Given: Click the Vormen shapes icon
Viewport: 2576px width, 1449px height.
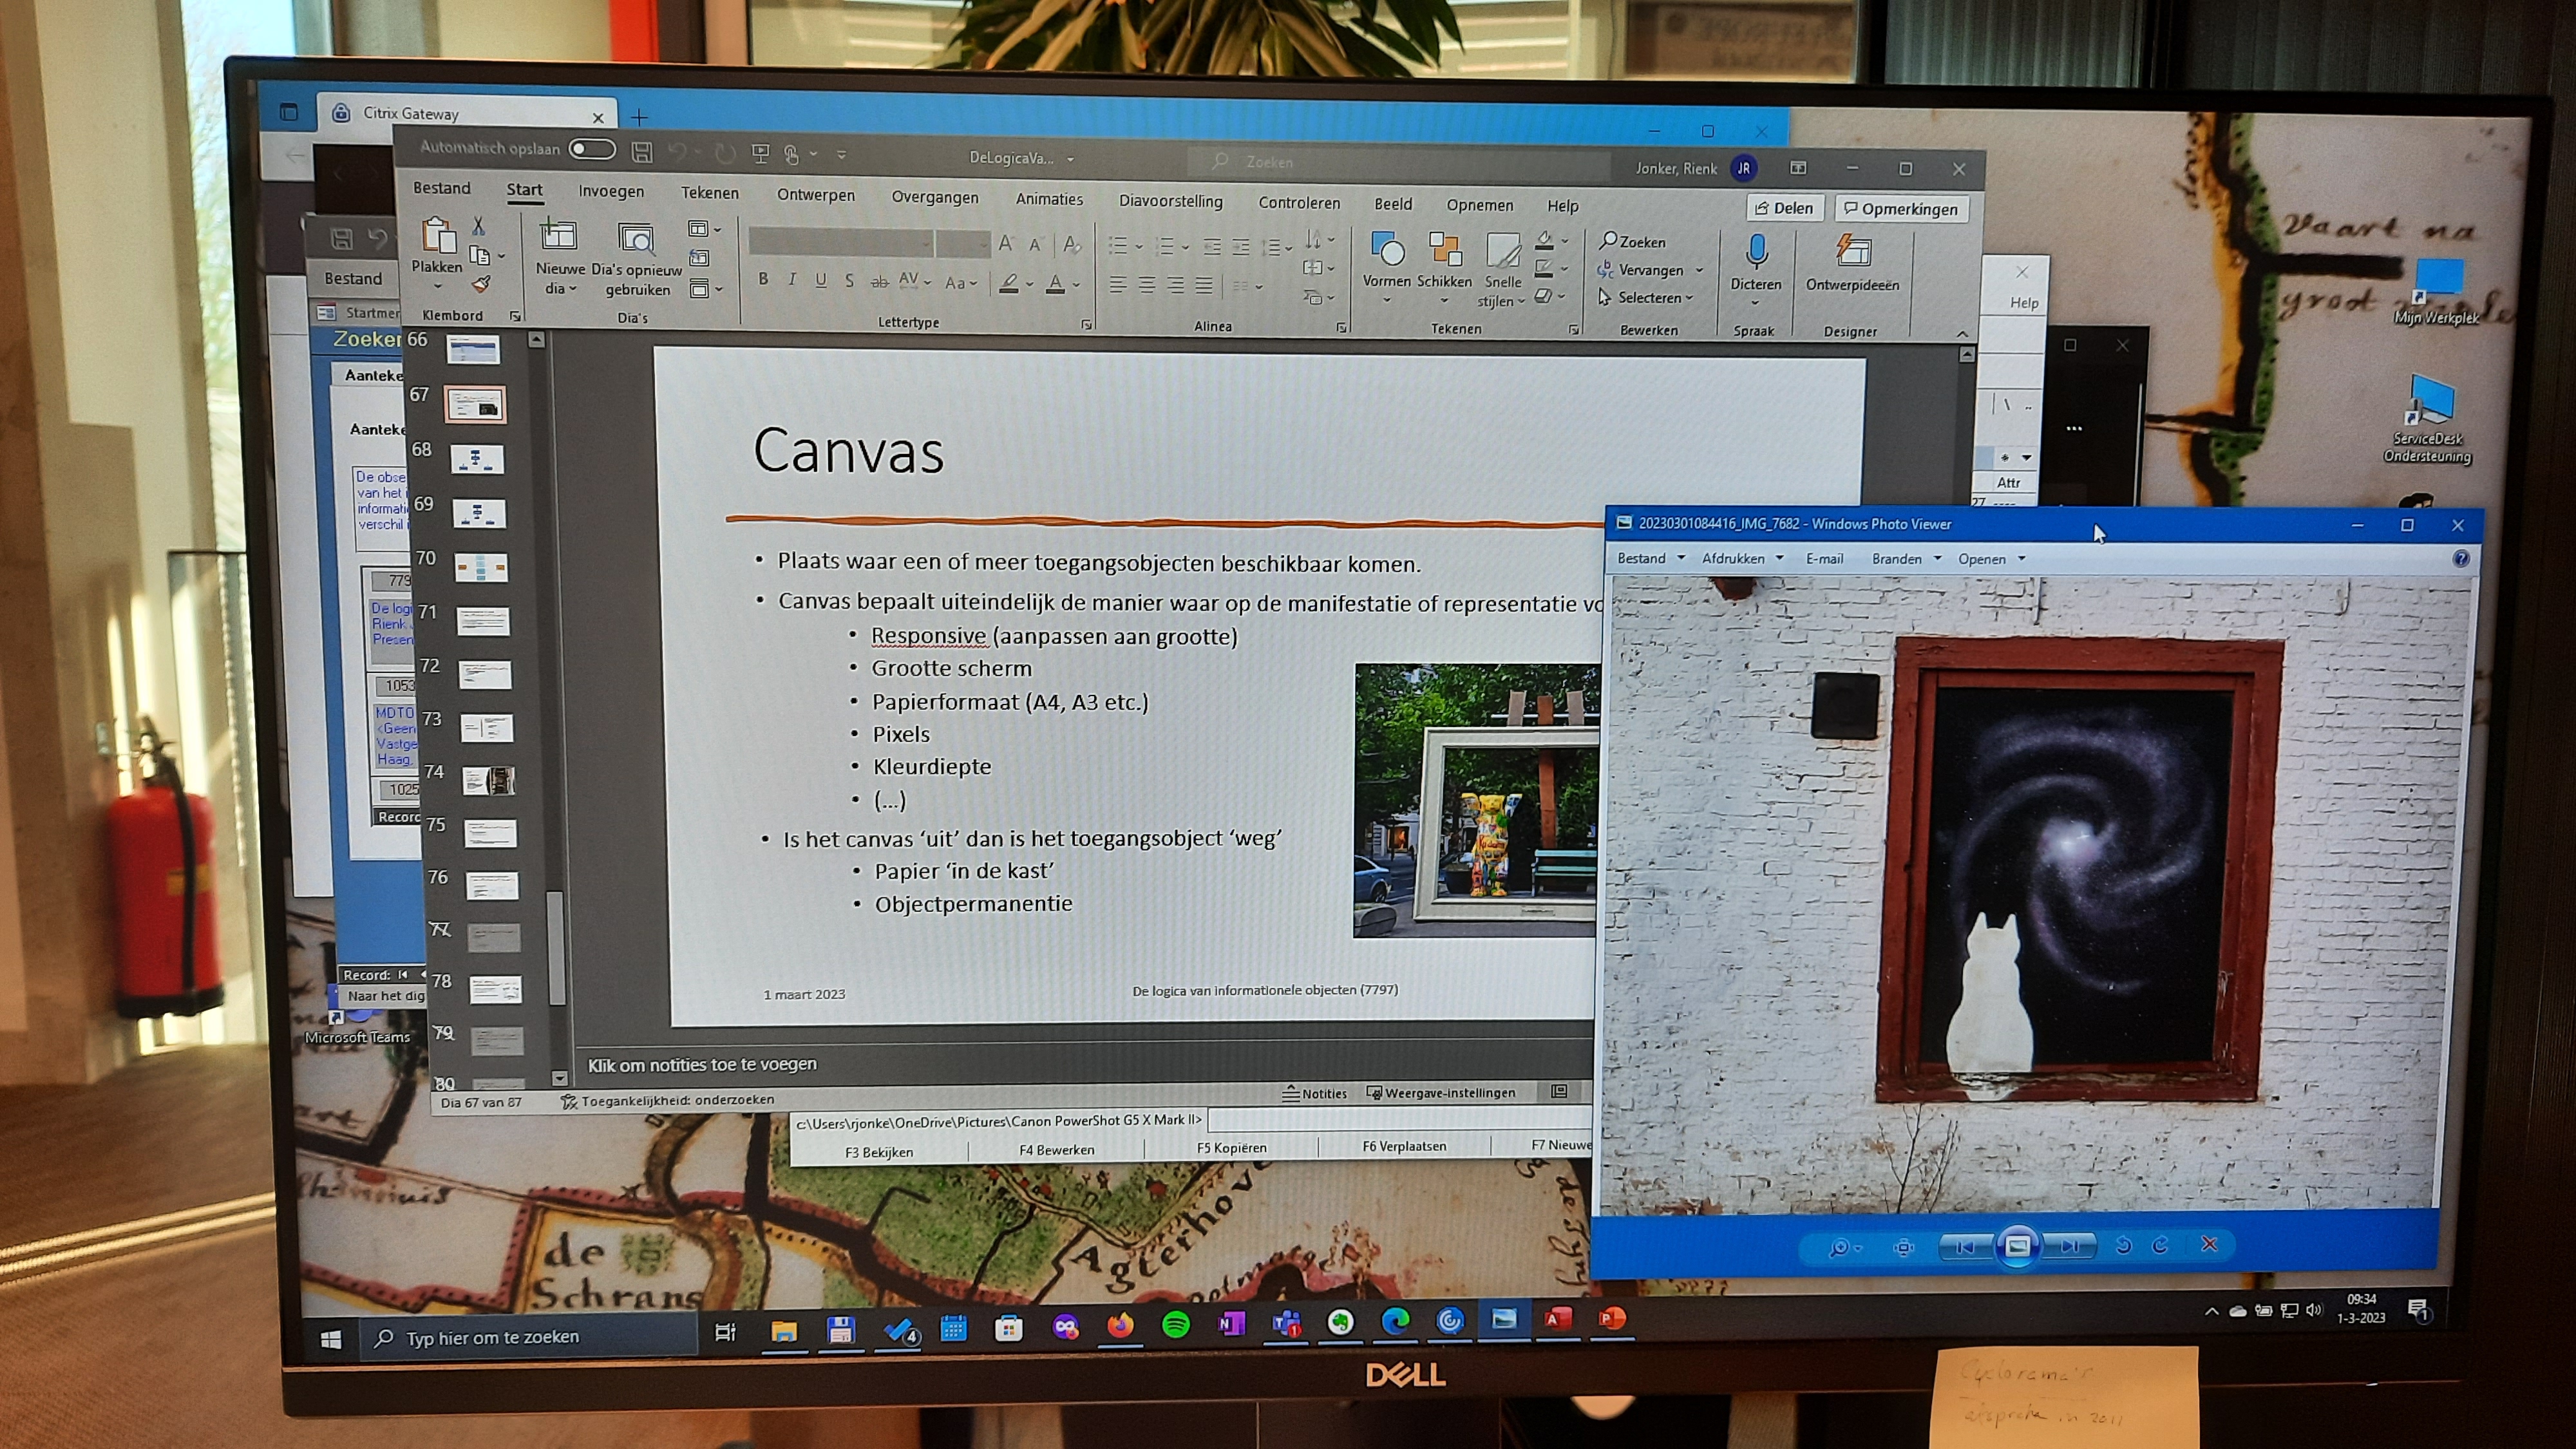Looking at the screenshot, I should (x=1387, y=250).
